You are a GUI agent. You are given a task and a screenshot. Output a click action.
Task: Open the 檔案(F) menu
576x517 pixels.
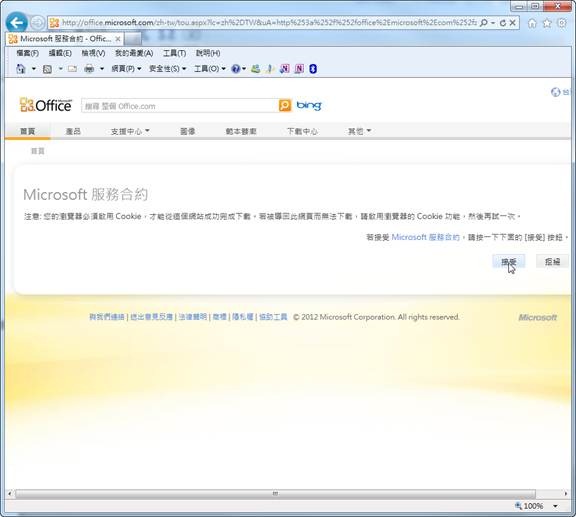point(28,53)
